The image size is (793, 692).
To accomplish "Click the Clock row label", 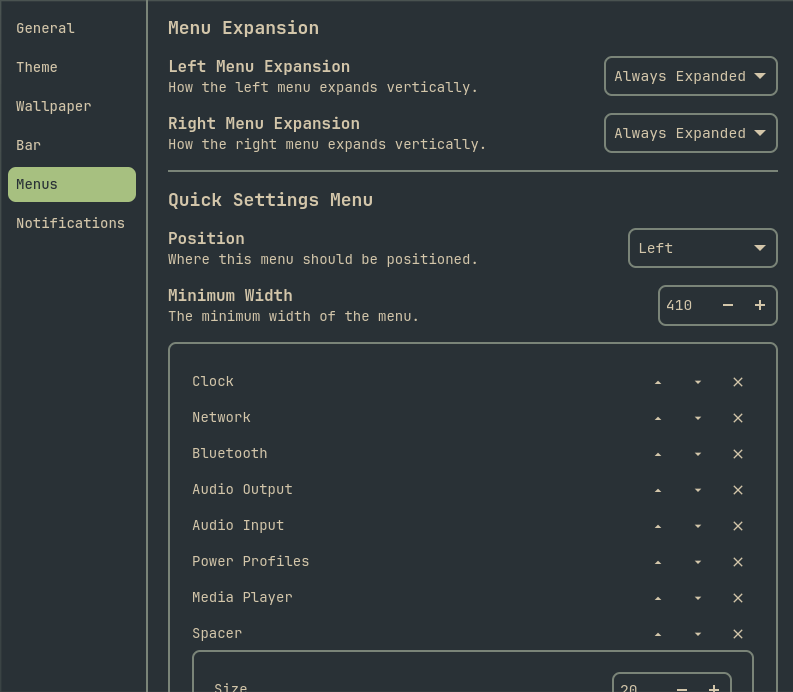I will pyautogui.click(x=213, y=381).
